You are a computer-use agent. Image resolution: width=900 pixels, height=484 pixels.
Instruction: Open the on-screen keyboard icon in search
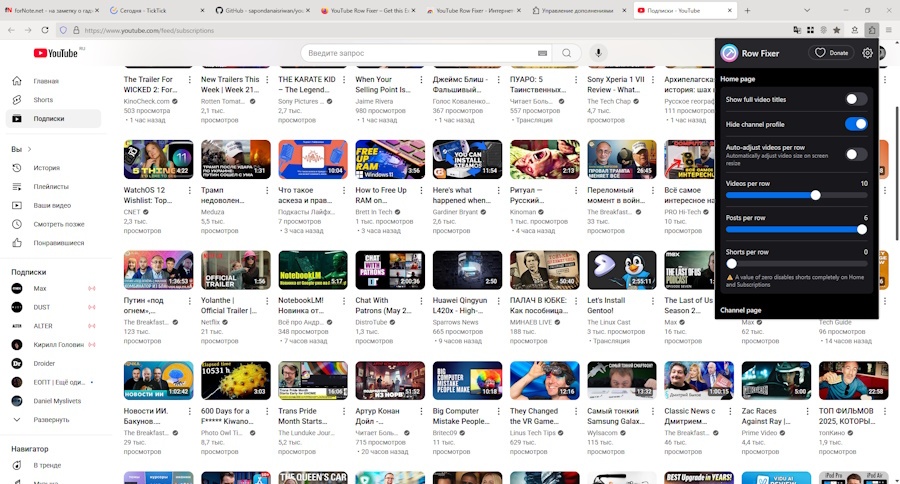coord(542,53)
